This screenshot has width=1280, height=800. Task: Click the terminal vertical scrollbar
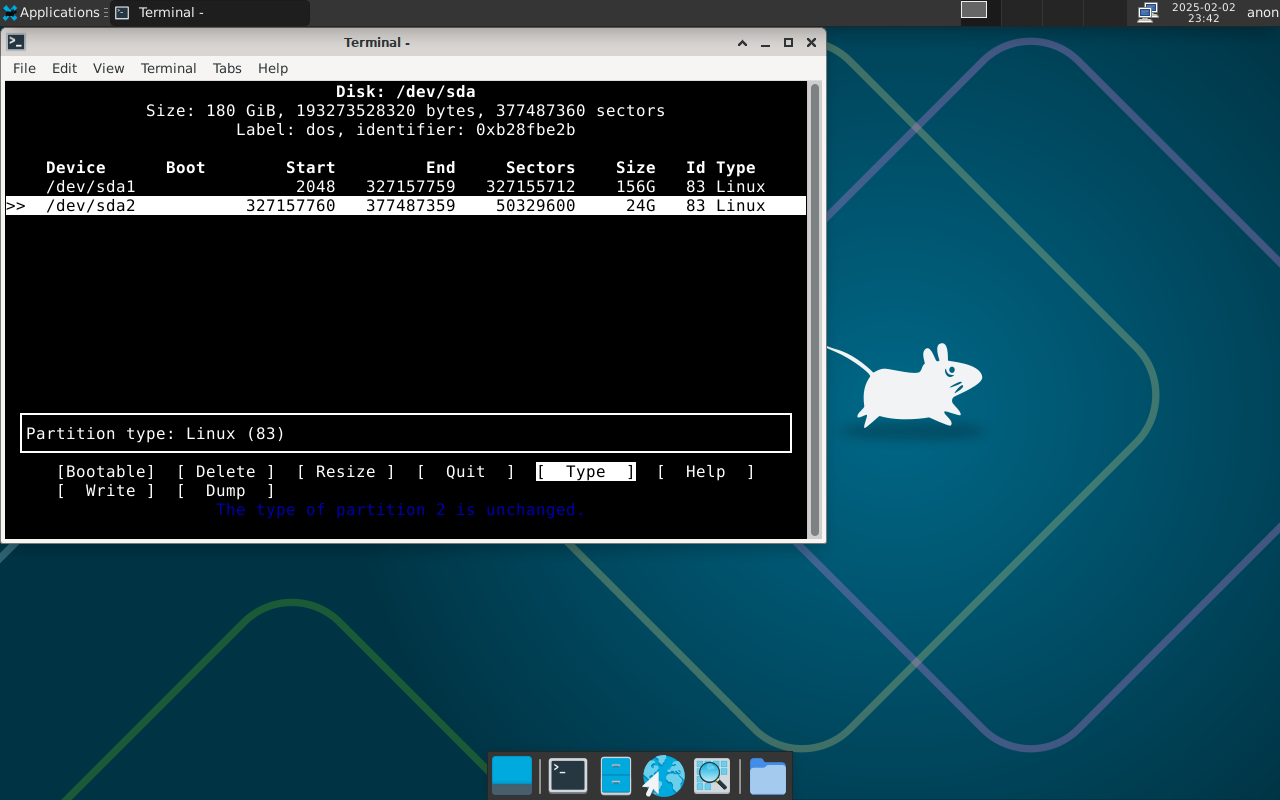[x=815, y=310]
